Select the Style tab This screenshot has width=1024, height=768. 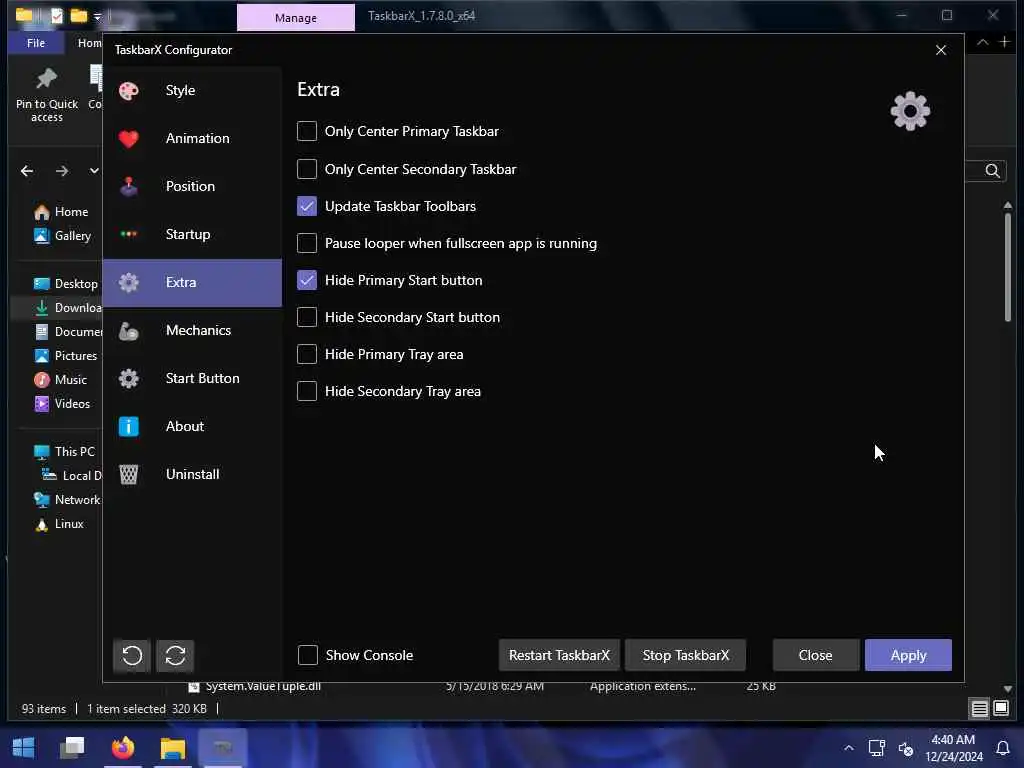click(x=192, y=91)
